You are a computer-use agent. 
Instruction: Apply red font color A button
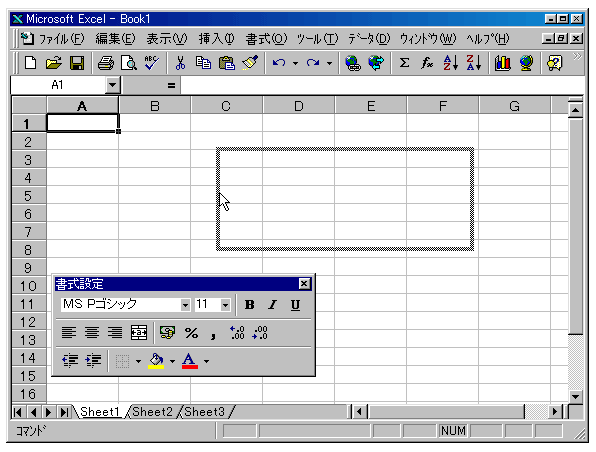[x=190, y=360]
